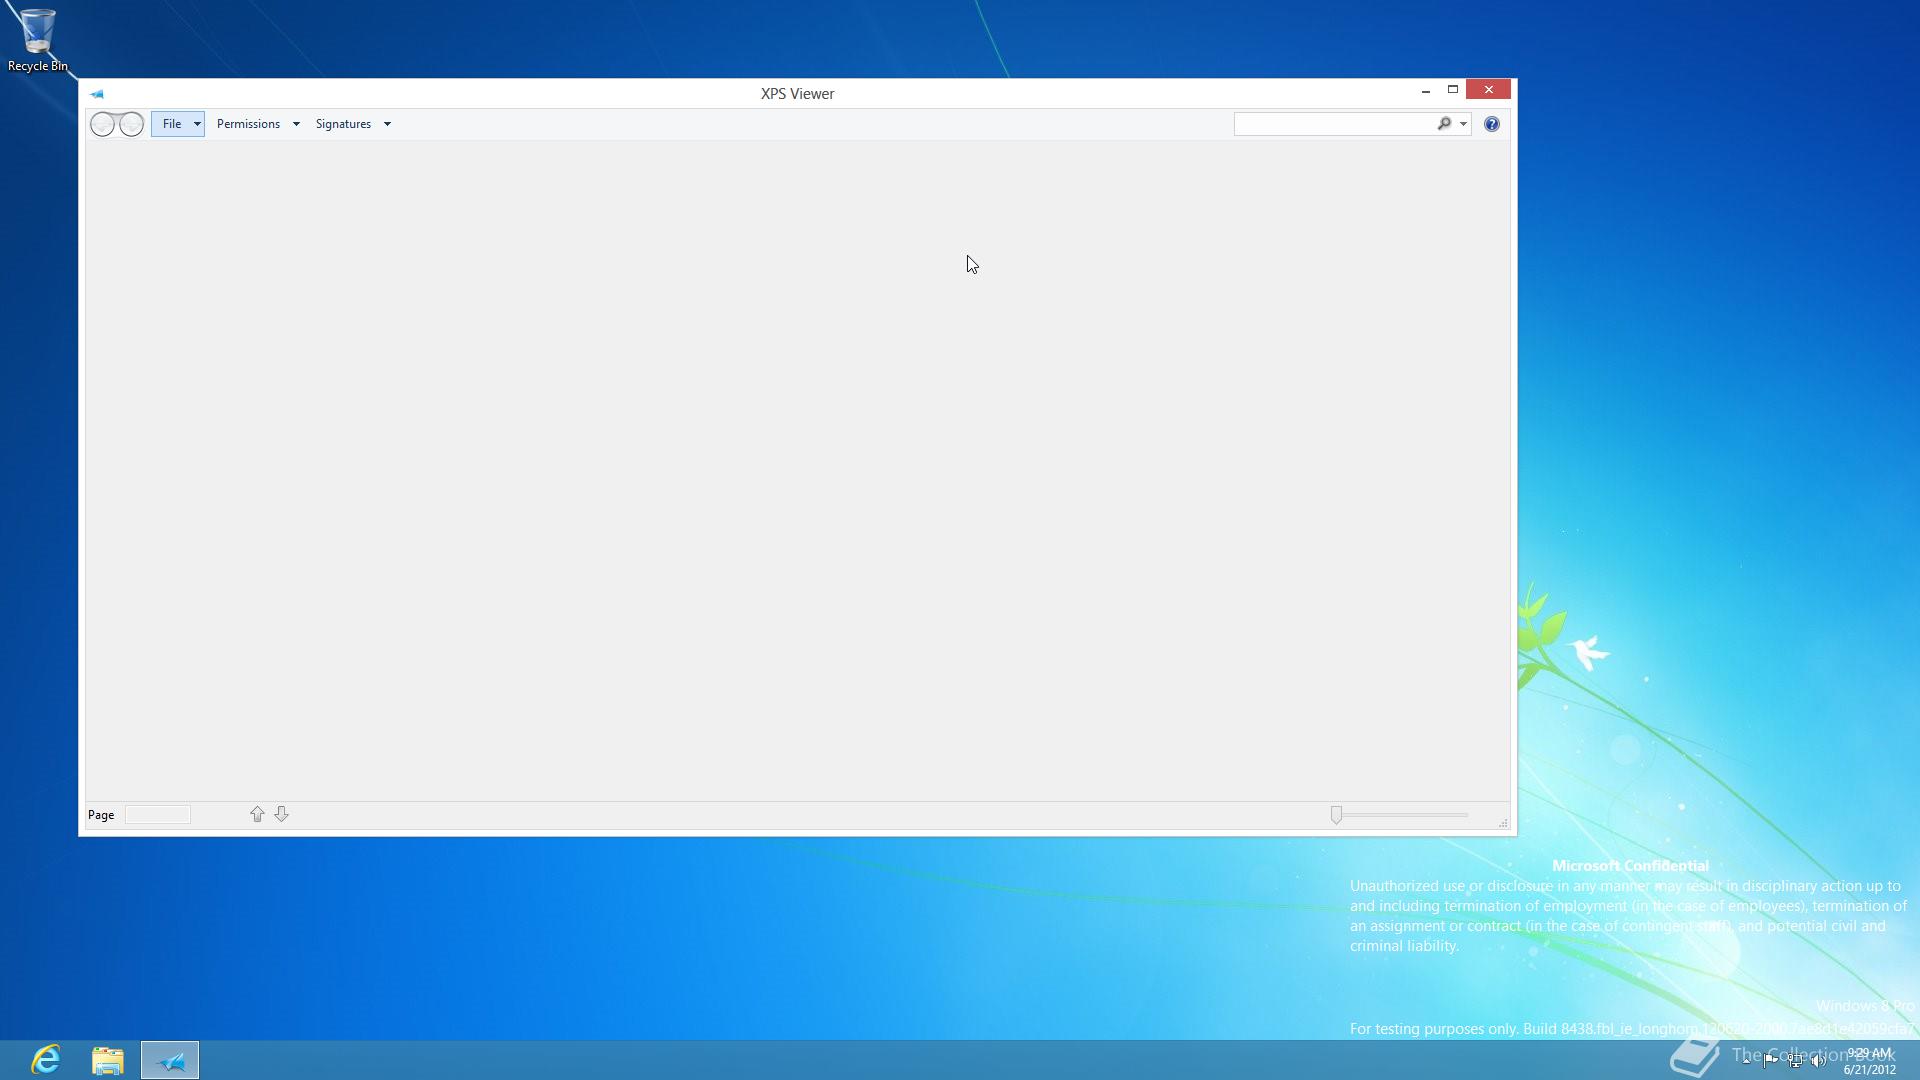Click the XPS Viewer title bar icon
Viewport: 1920px width, 1080px height.
coord(97,94)
